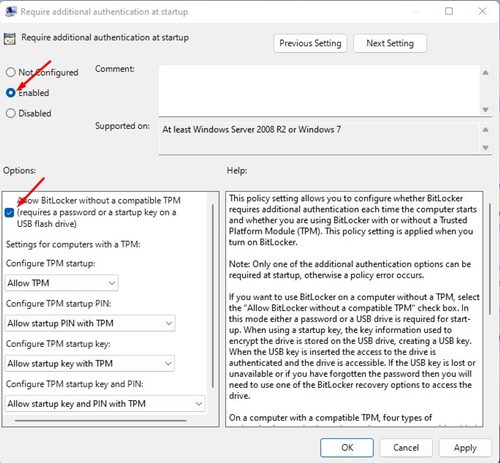Screen dimensions: 500x463
Task: Click Comment box scroll up arrow
Action: (x=485, y=72)
